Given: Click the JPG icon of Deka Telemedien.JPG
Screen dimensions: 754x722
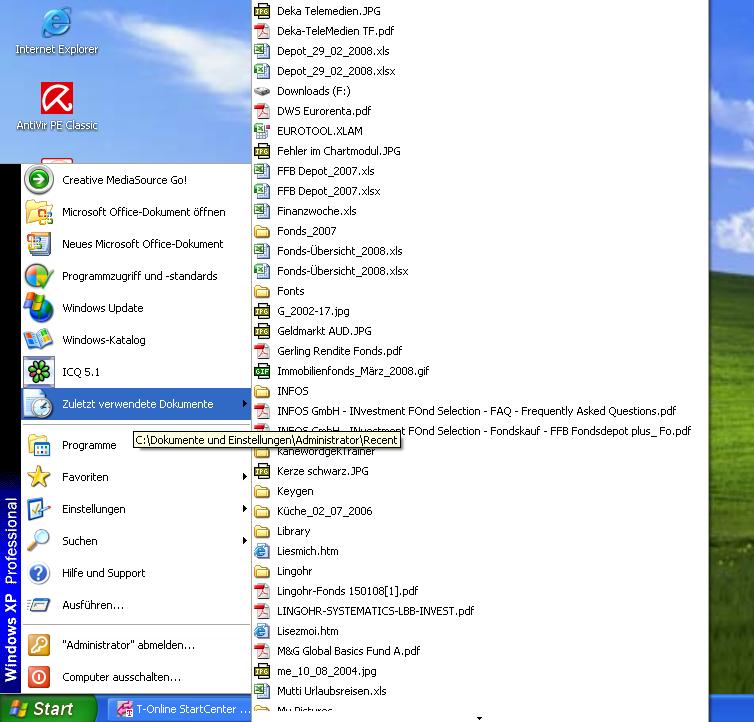Looking at the screenshot, I should pyautogui.click(x=262, y=11).
